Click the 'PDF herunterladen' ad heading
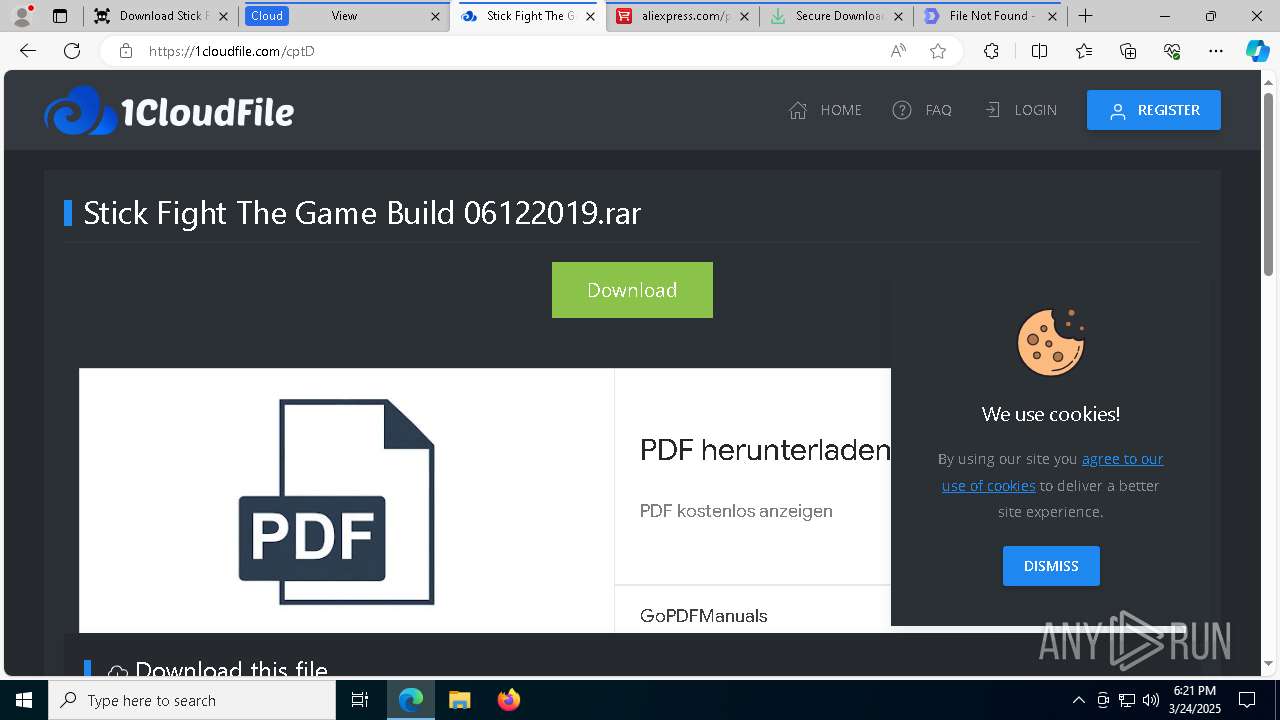This screenshot has width=1280, height=720. (765, 450)
